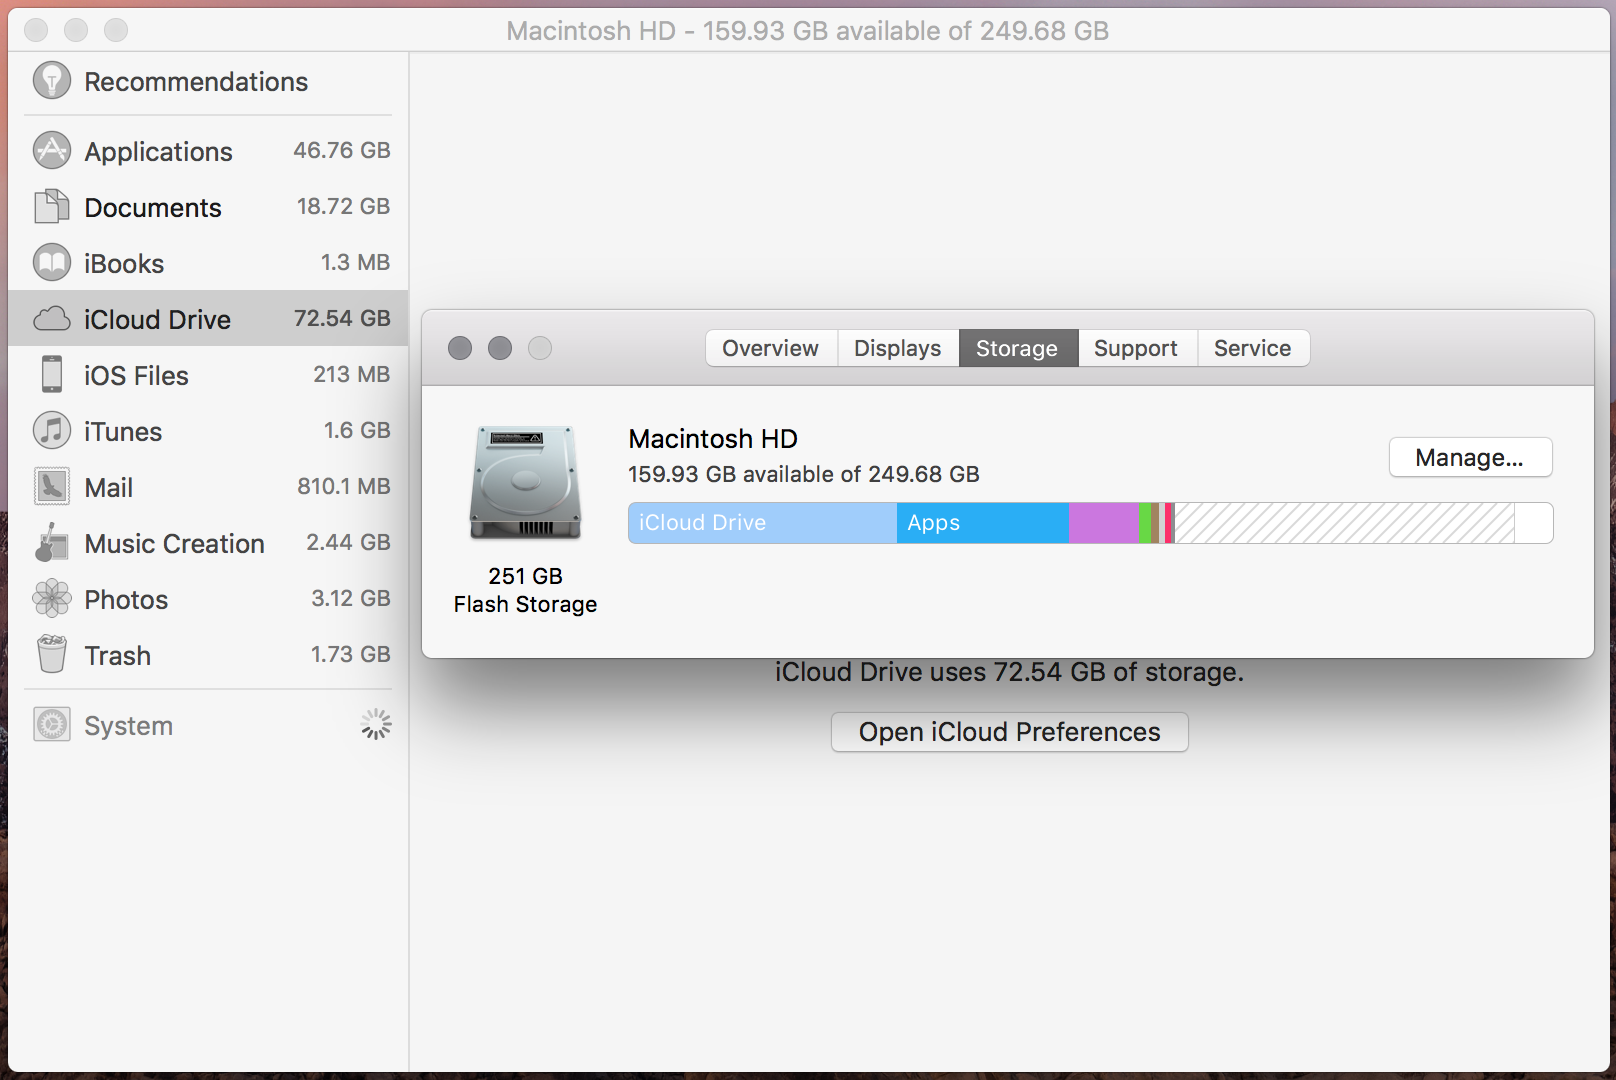Click the Apps segment of storage bar
The height and width of the screenshot is (1080, 1616).
coord(983,523)
